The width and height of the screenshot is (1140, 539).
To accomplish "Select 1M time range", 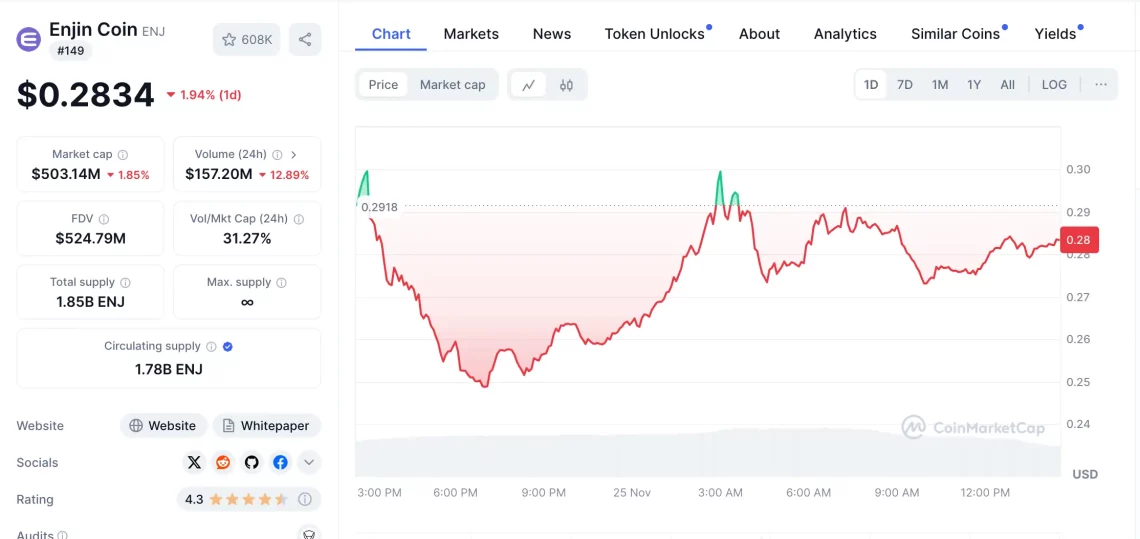I will (940, 84).
